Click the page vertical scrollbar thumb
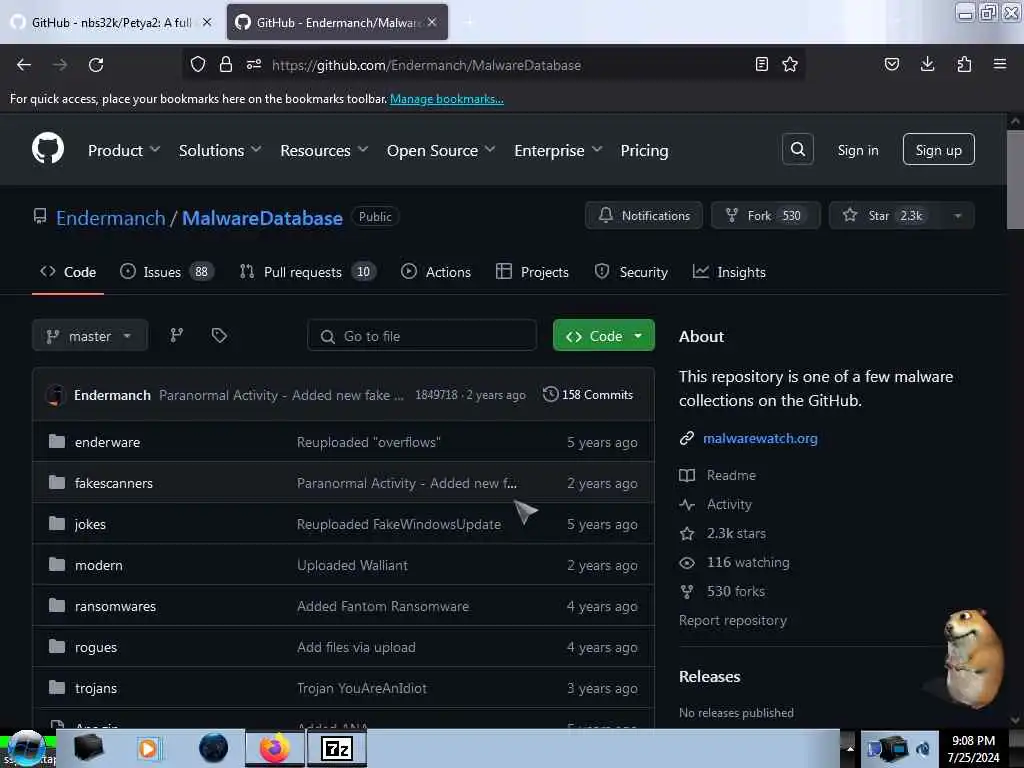This screenshot has width=1024, height=768. [x=1015, y=180]
